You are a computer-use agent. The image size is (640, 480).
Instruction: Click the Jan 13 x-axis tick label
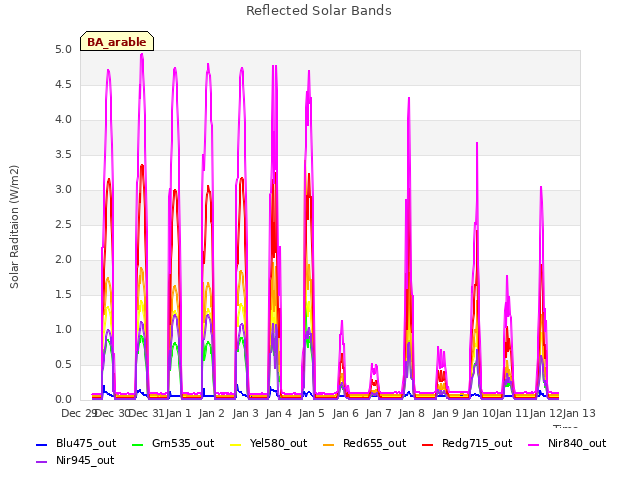(579, 413)
